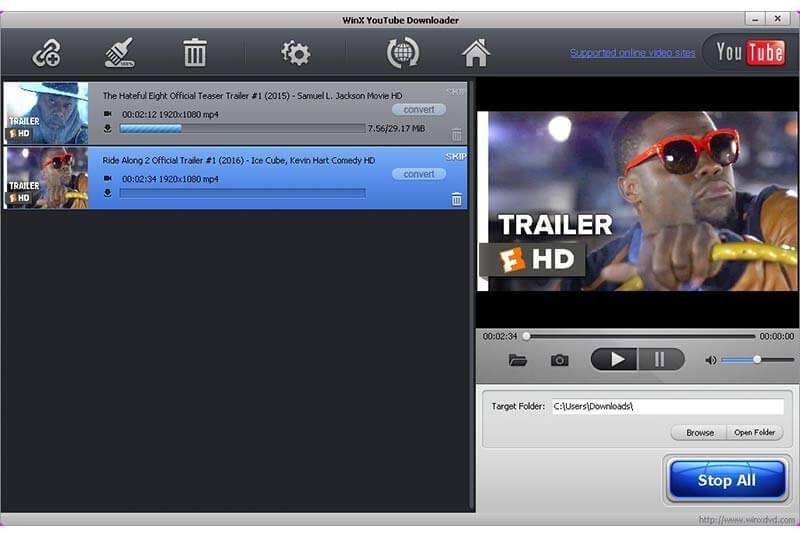Pause the preview video
800x537 pixels.
pos(661,360)
